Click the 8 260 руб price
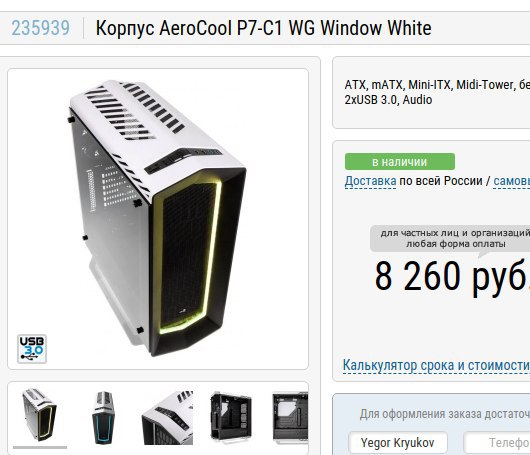This screenshot has height=455, width=530. (451, 277)
